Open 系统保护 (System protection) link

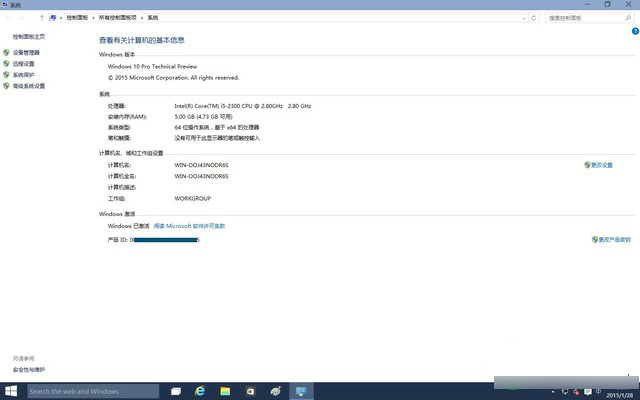pyautogui.click(x=23, y=74)
